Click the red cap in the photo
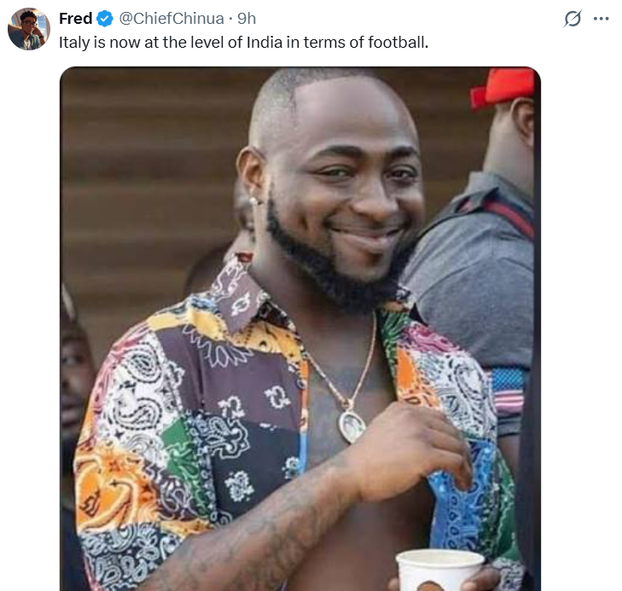Screen dimensions: 622x591 click(x=503, y=87)
